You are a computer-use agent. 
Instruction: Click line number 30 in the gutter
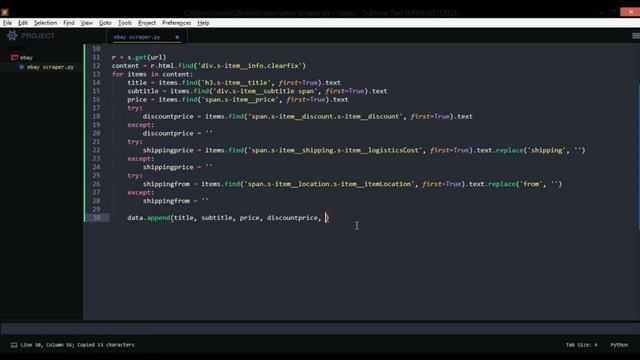coord(96,218)
